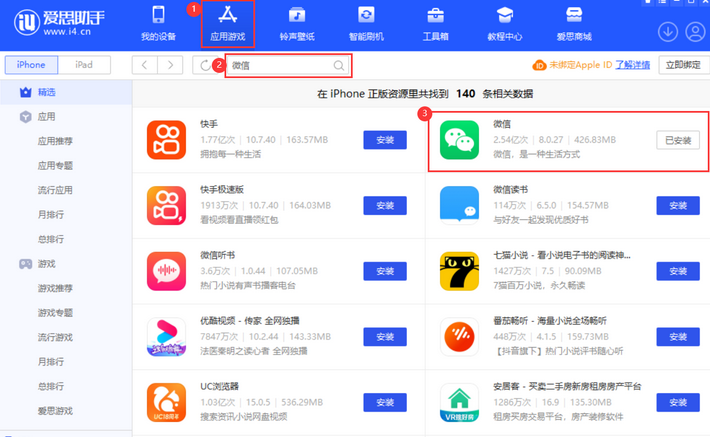Install the 微信读书 app
710x437 pixels.
(x=678, y=206)
